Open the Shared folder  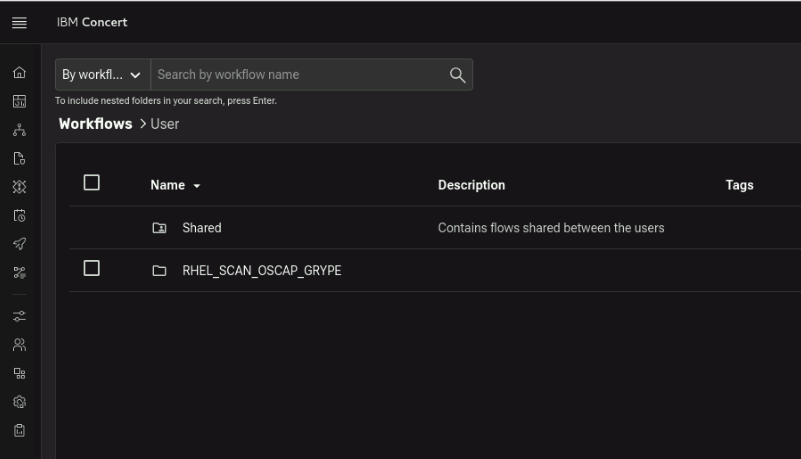click(x=201, y=228)
